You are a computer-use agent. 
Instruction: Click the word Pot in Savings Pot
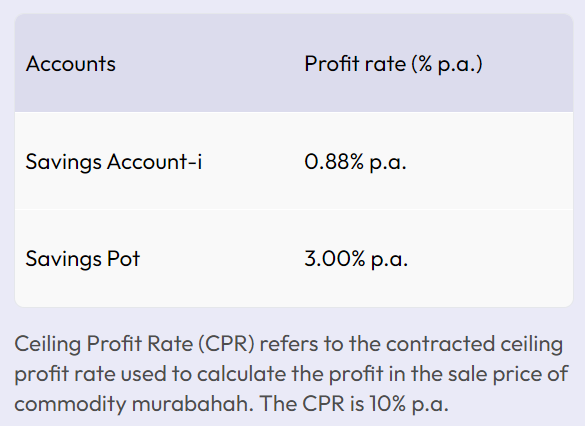pyautogui.click(x=123, y=259)
